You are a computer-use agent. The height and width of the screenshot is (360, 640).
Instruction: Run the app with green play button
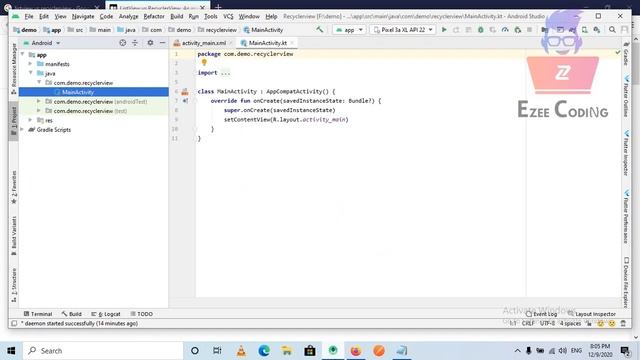tap(444, 30)
